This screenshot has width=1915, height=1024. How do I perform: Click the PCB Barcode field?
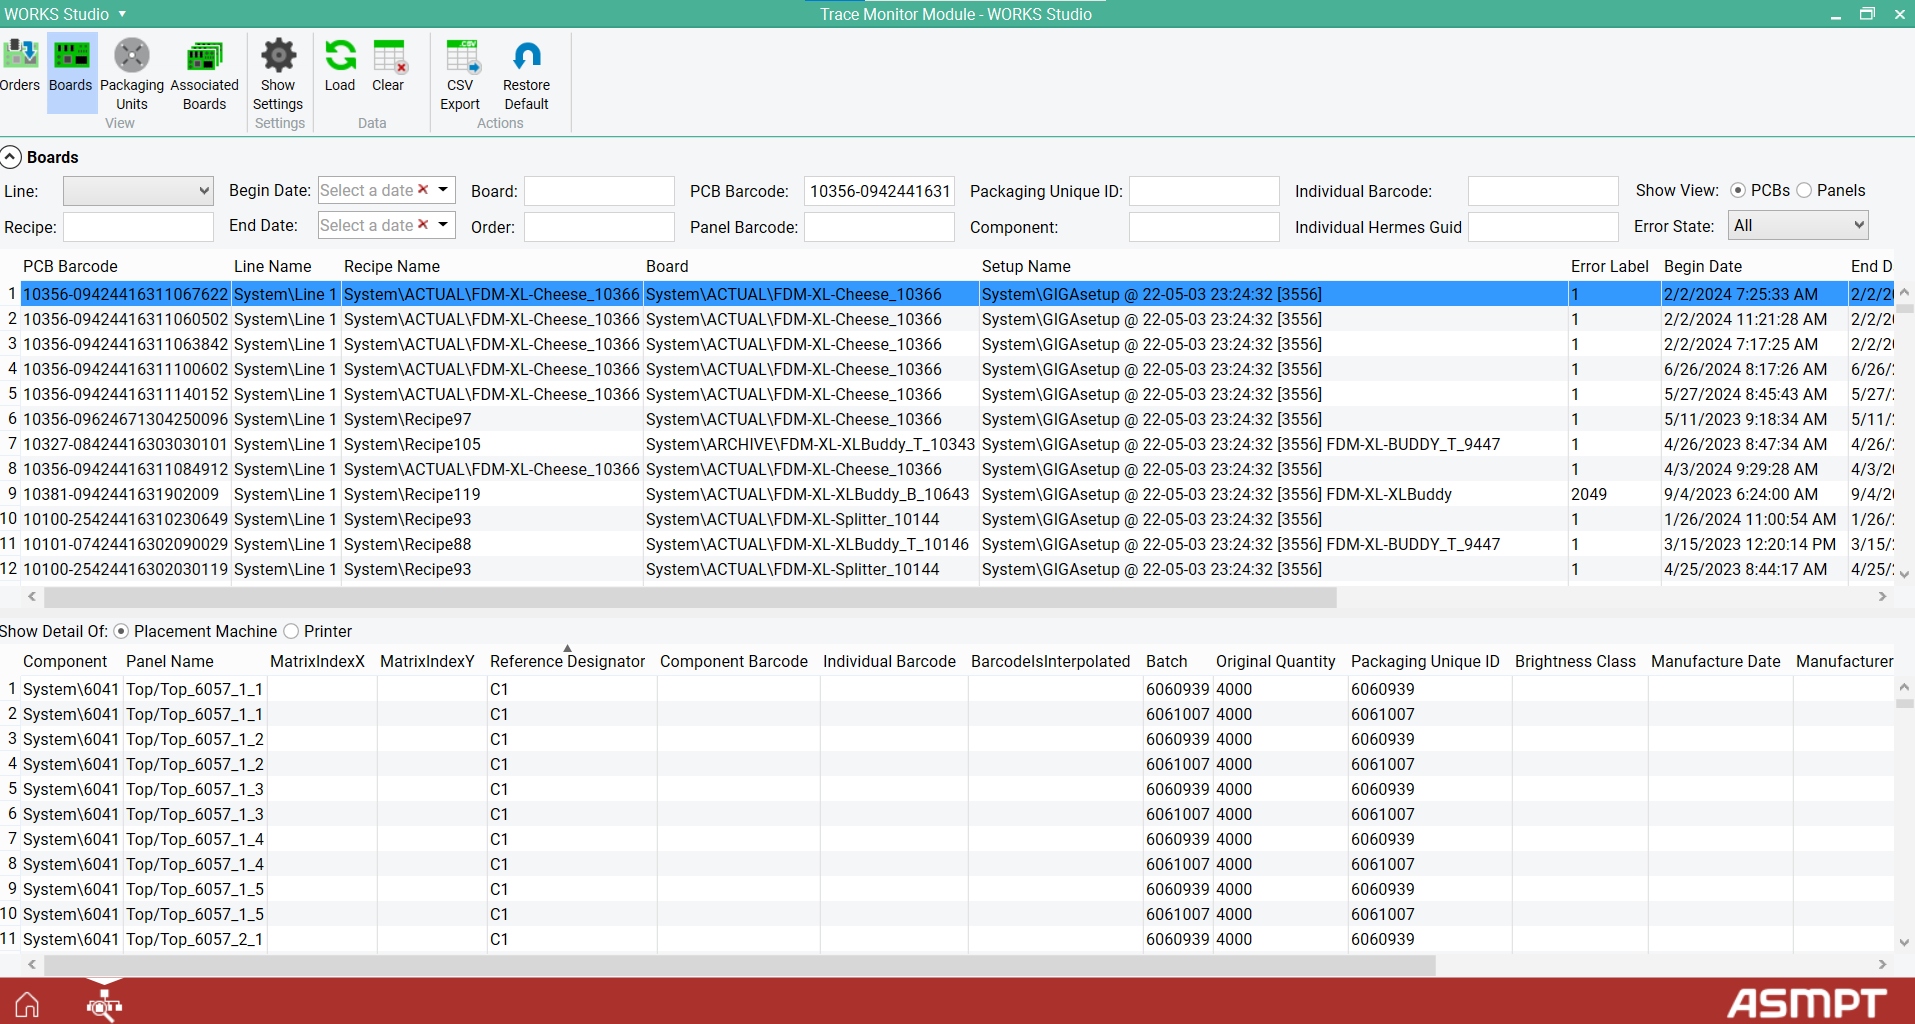click(879, 191)
